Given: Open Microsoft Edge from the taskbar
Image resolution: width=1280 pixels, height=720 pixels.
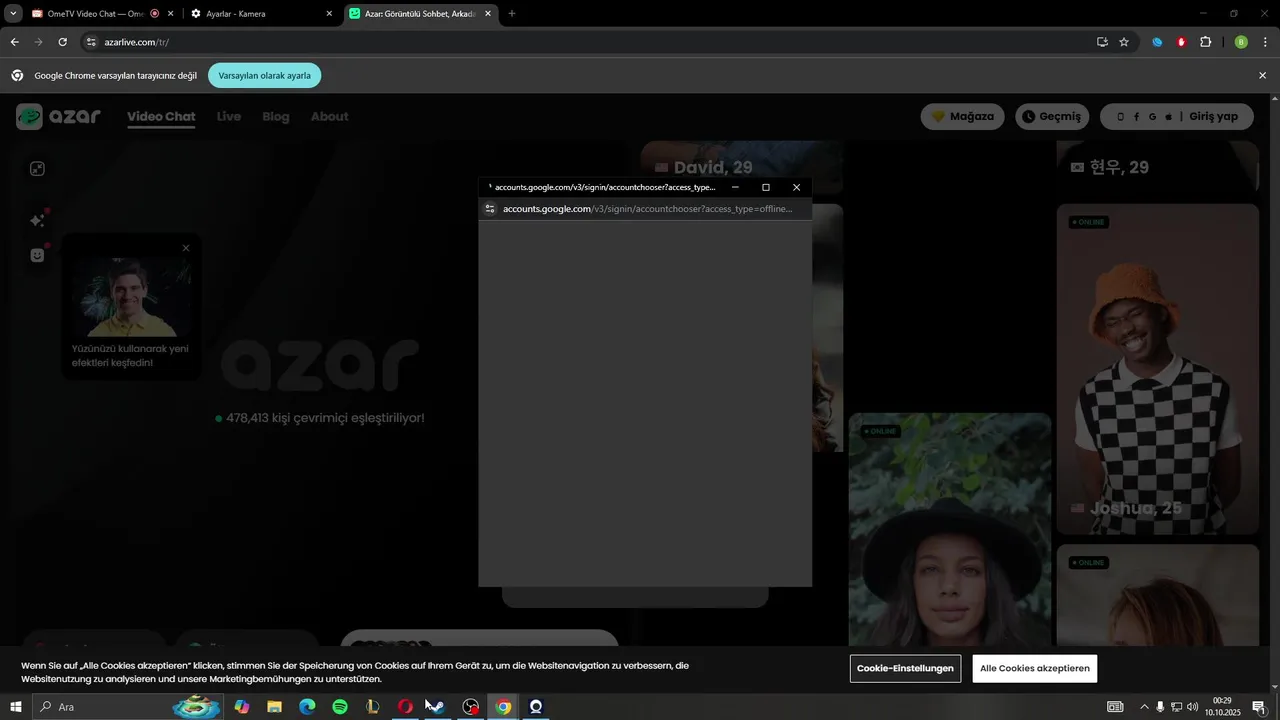Looking at the screenshot, I should coord(307,707).
